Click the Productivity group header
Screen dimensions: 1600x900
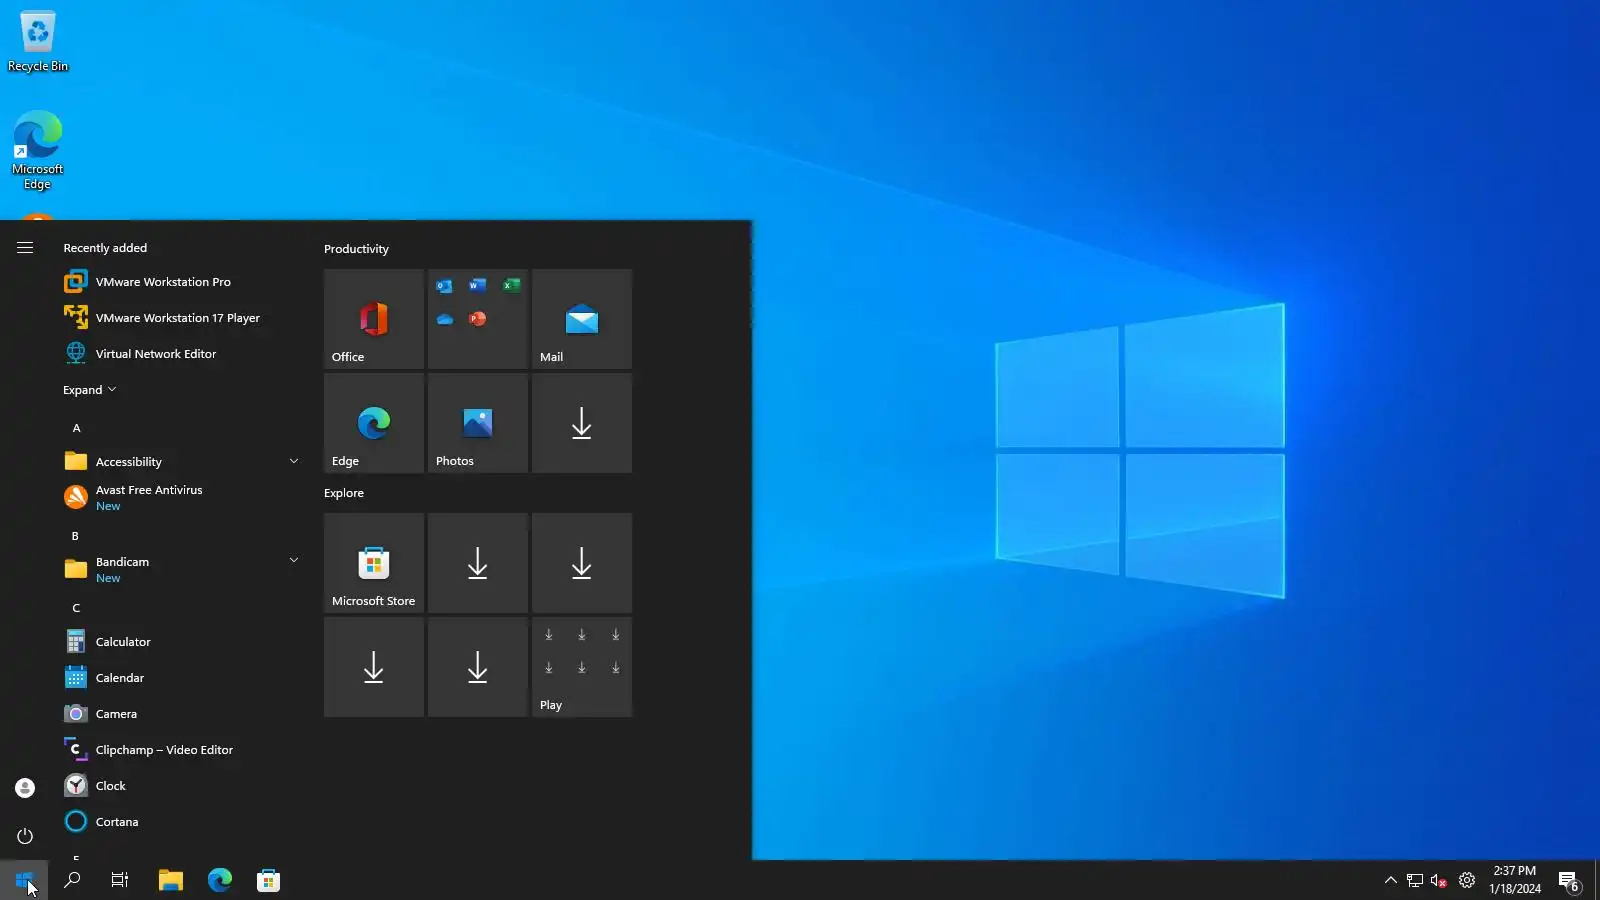pos(356,249)
